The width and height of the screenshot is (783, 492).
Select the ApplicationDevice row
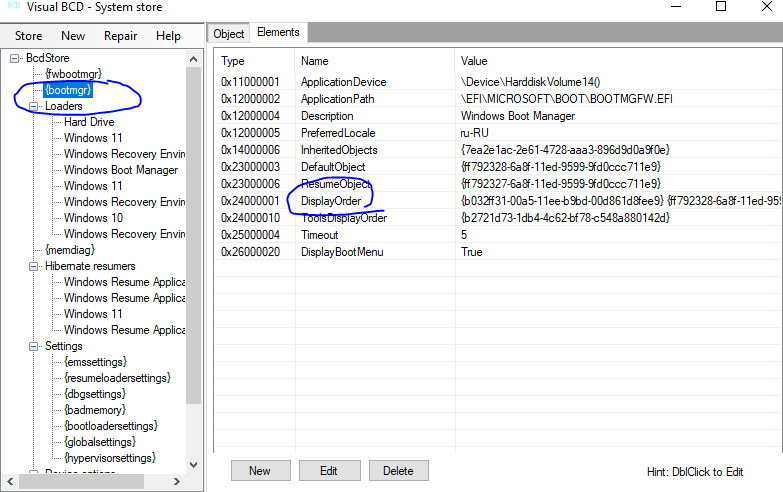pos(498,82)
